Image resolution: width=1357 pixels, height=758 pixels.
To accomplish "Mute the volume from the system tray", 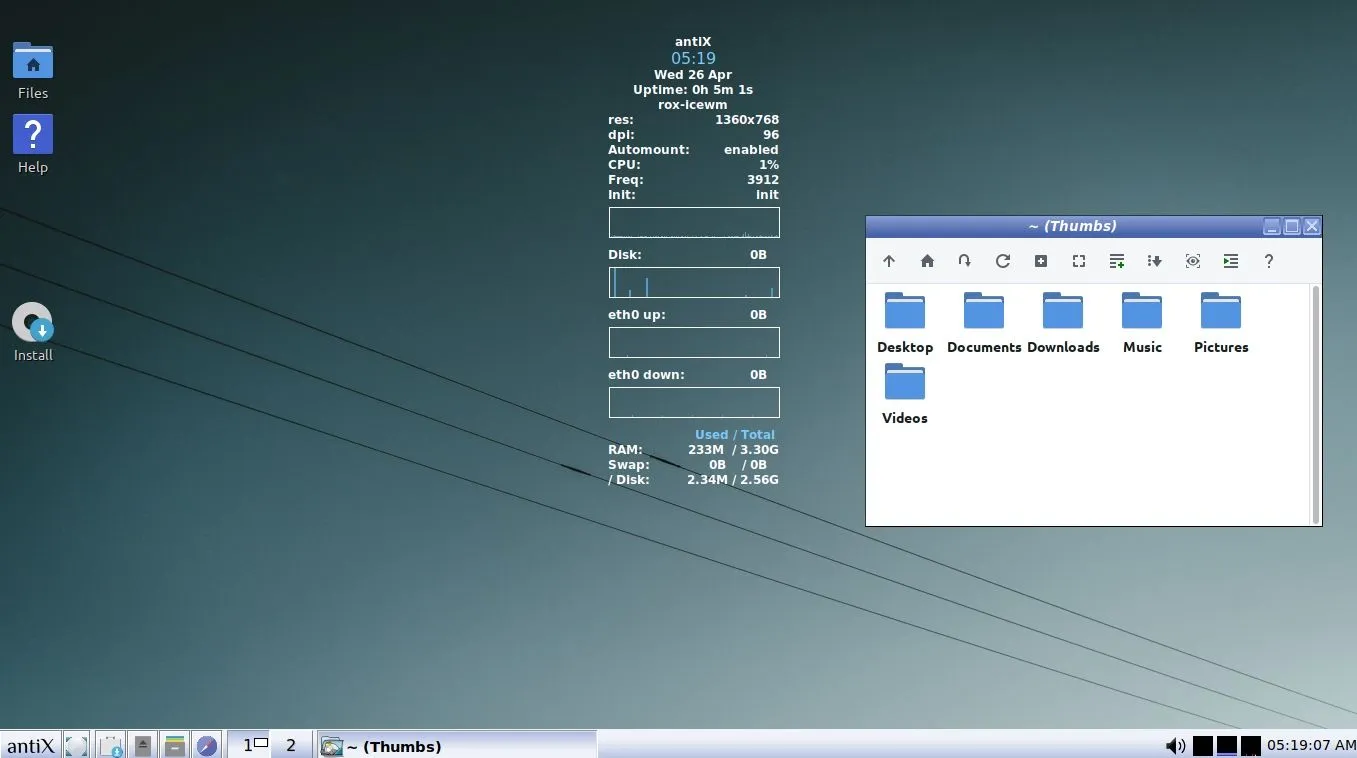I will pyautogui.click(x=1176, y=745).
